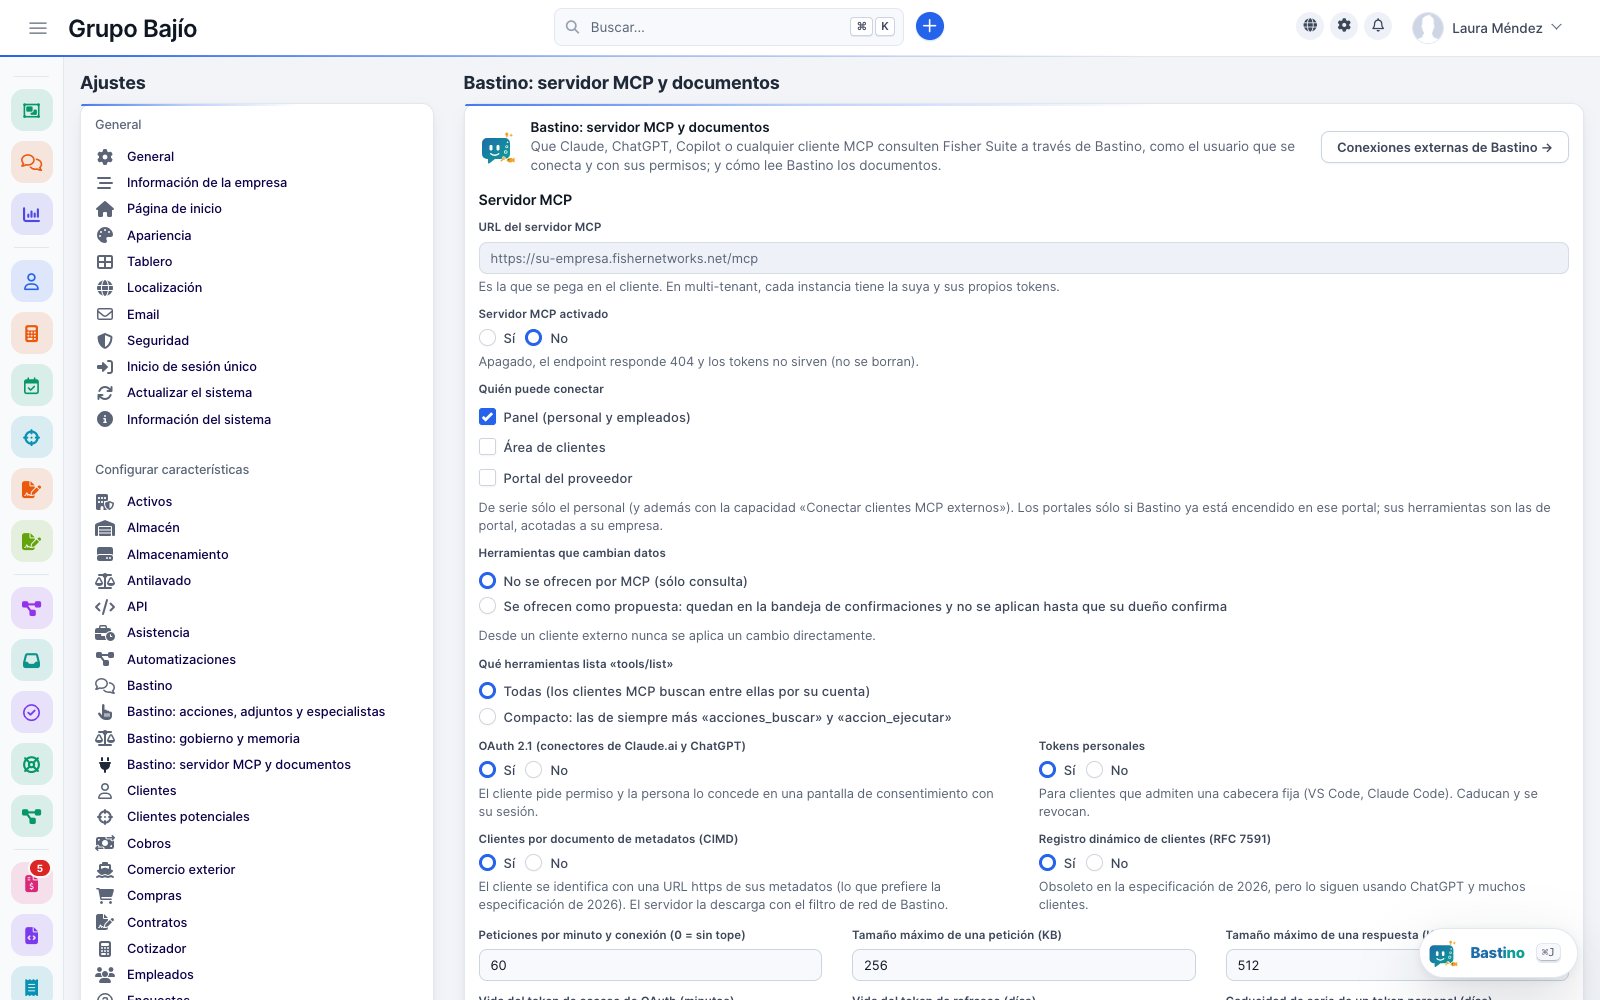
Task: Click the Tamaño máximo de una petición field
Action: [x=1023, y=965]
